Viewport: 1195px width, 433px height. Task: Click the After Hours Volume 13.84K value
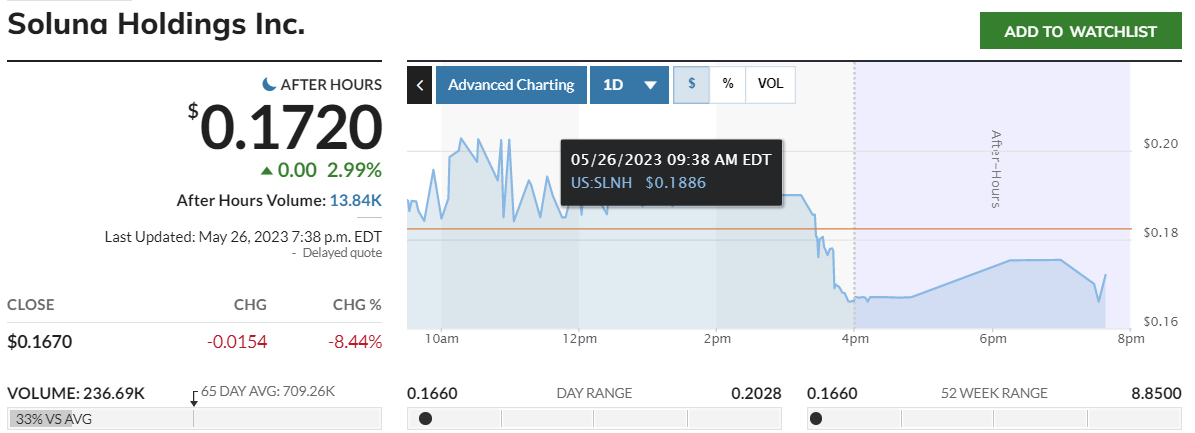coord(356,200)
